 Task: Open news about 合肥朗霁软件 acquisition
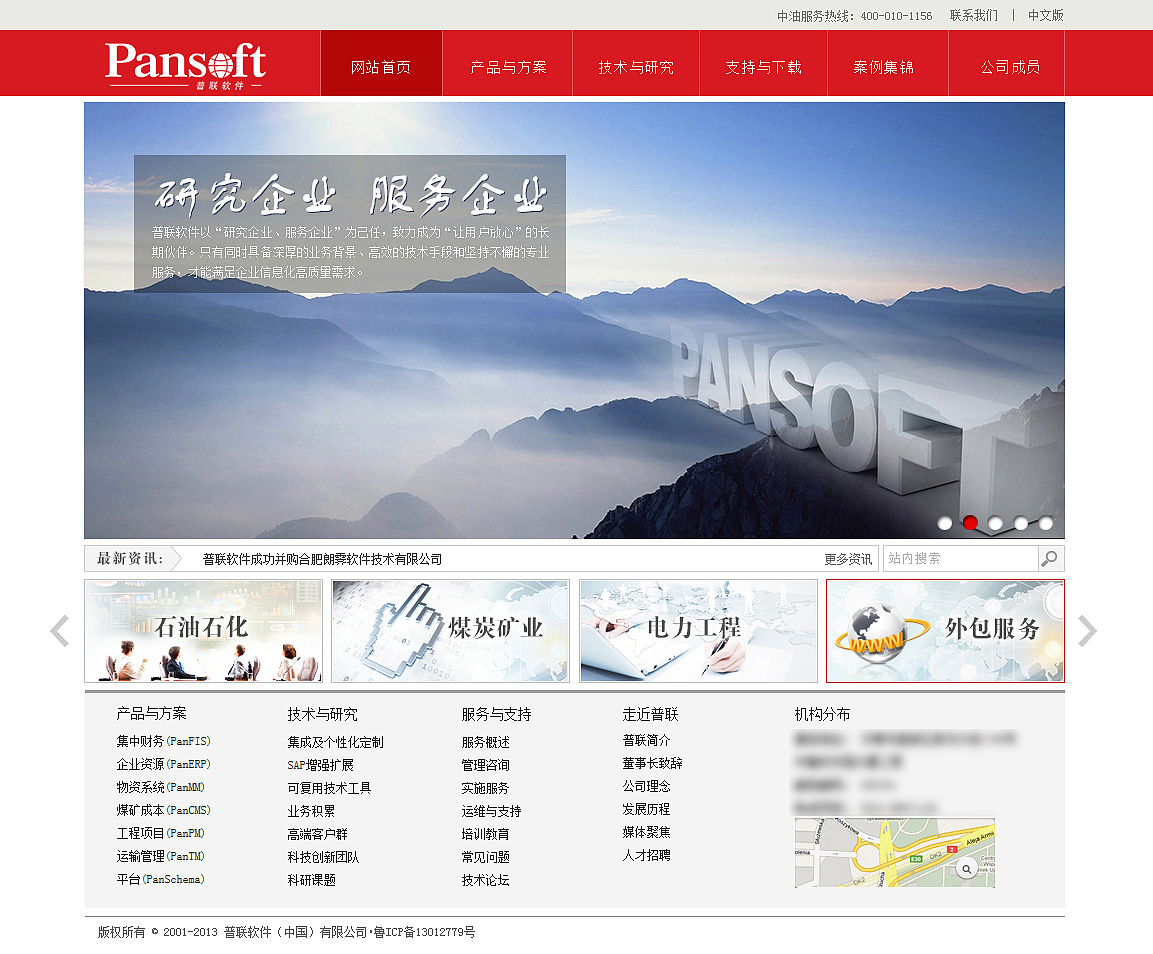coord(322,559)
